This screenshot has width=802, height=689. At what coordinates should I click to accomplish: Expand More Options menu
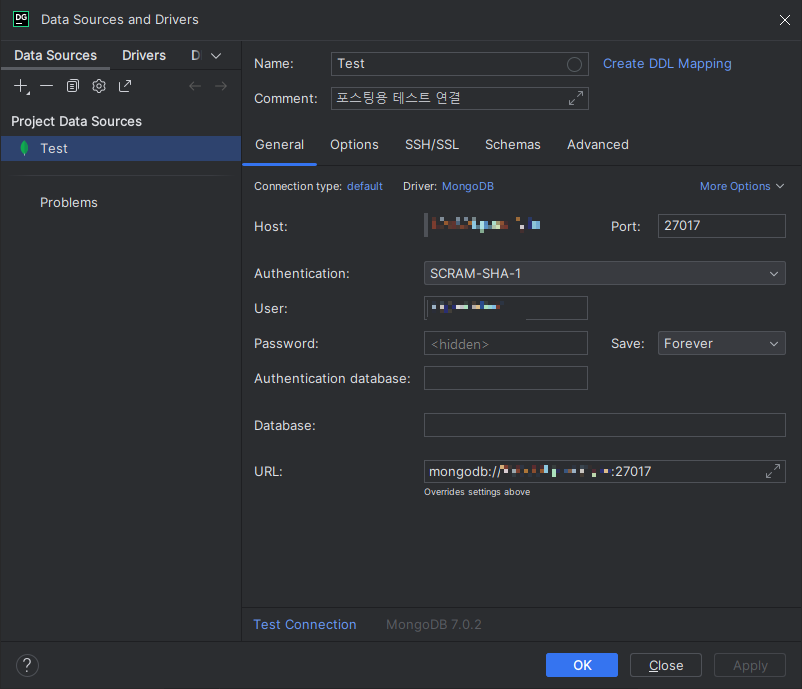click(x=742, y=186)
